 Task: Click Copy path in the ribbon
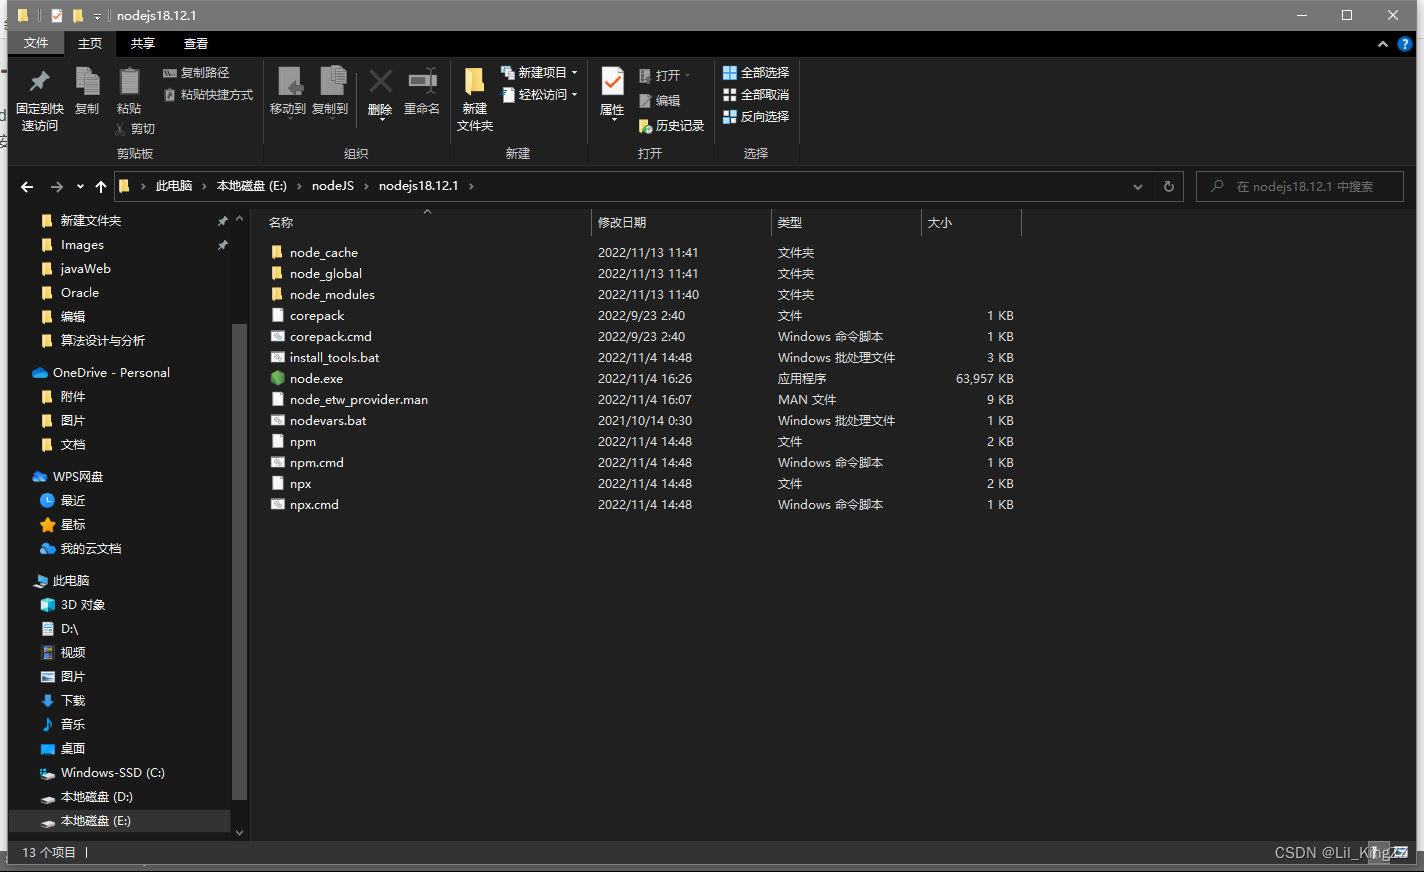tap(196, 73)
